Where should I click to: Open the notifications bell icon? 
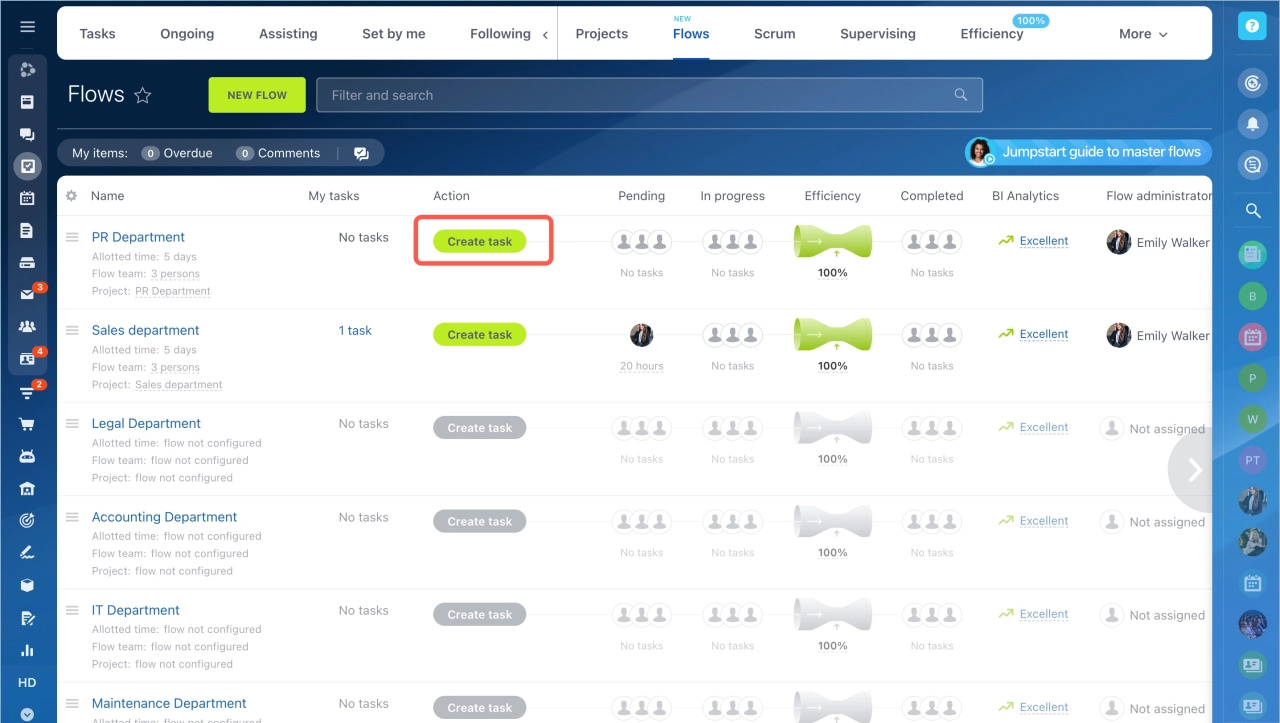pyautogui.click(x=1252, y=123)
